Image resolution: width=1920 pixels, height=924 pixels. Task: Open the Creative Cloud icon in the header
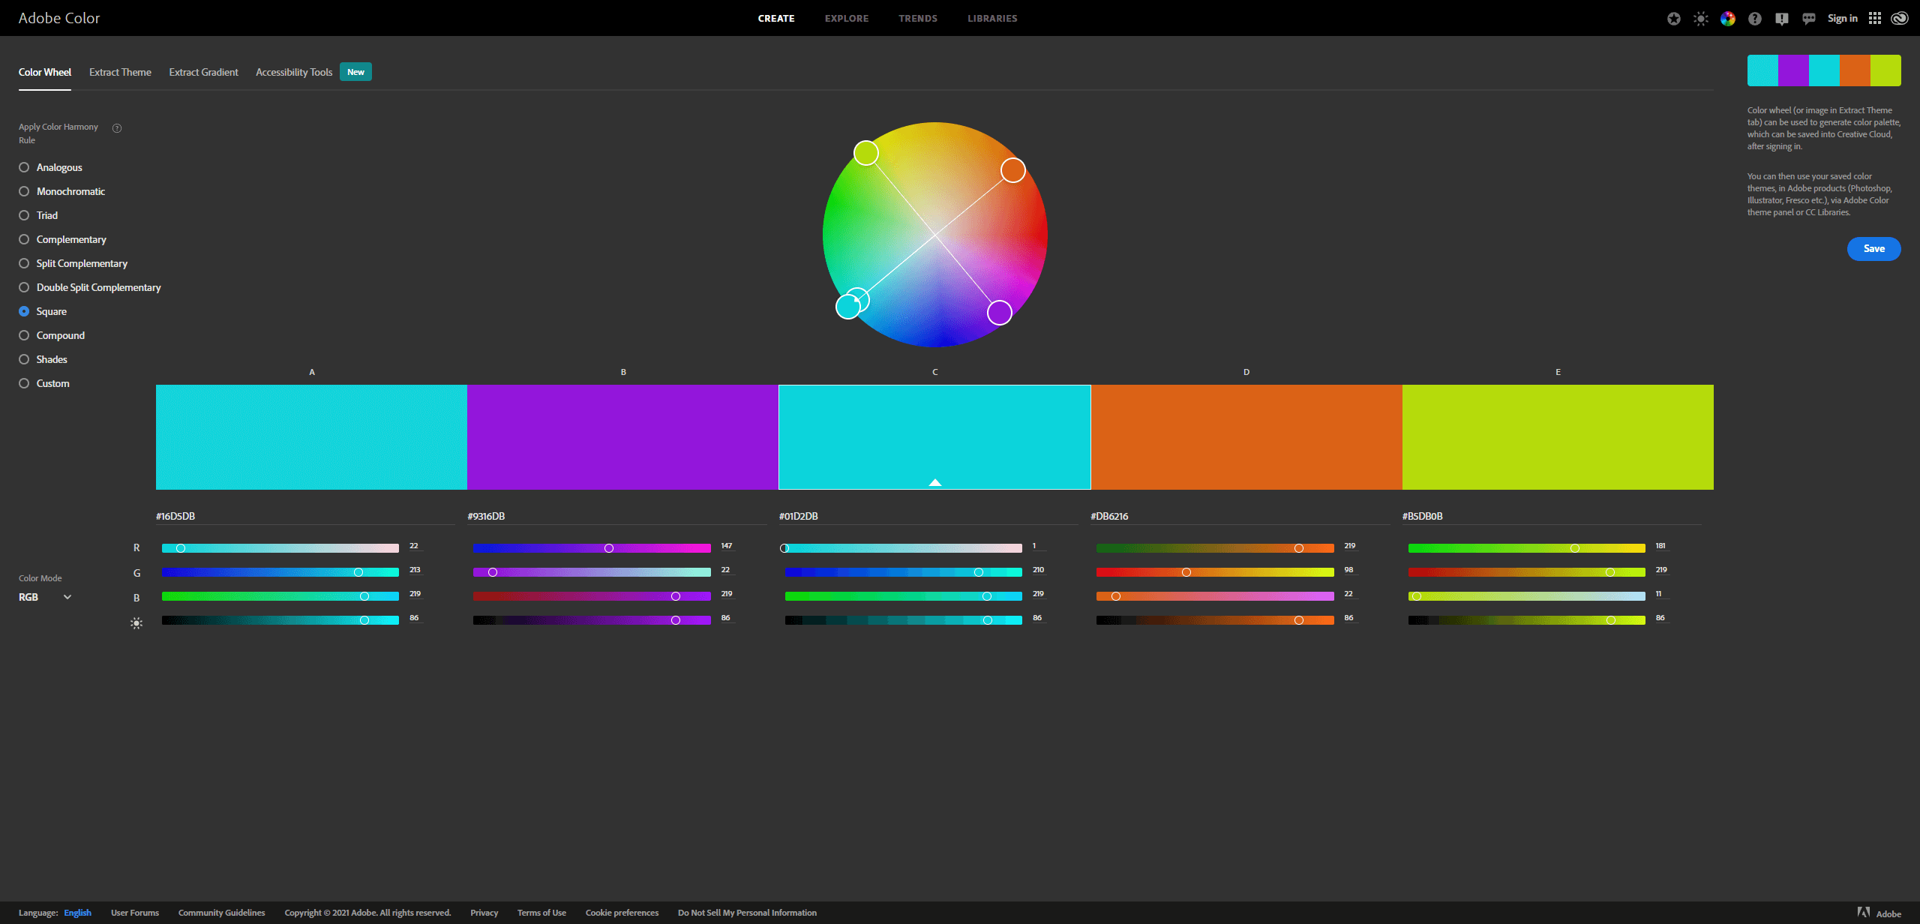tap(1899, 18)
